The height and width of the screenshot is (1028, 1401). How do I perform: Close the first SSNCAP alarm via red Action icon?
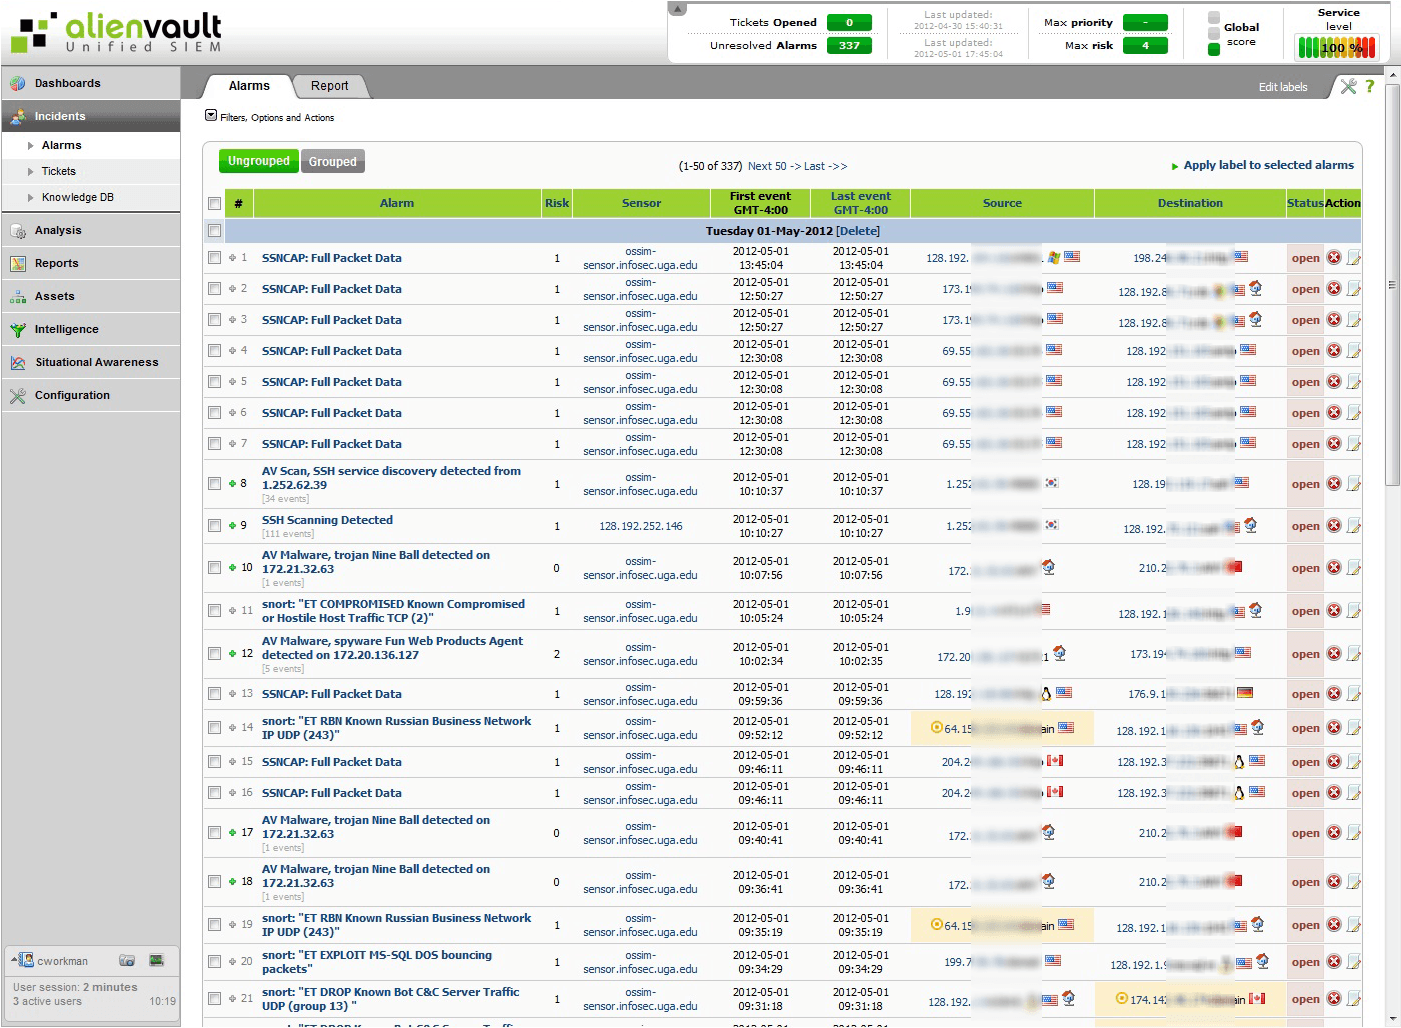[1334, 257]
